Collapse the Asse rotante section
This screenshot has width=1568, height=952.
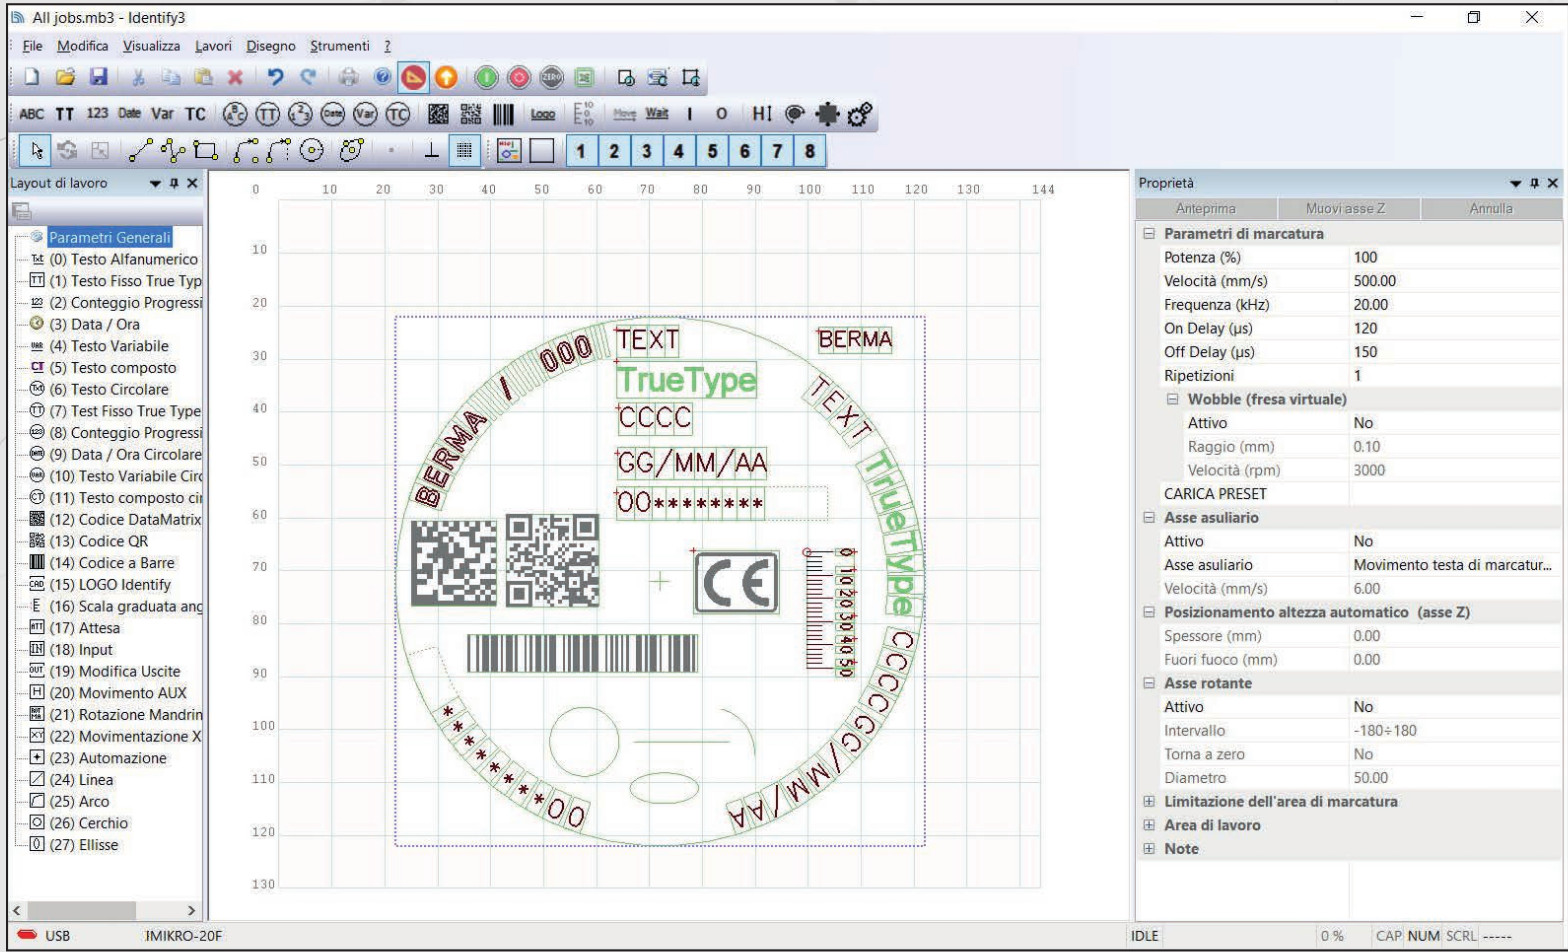click(x=1149, y=683)
